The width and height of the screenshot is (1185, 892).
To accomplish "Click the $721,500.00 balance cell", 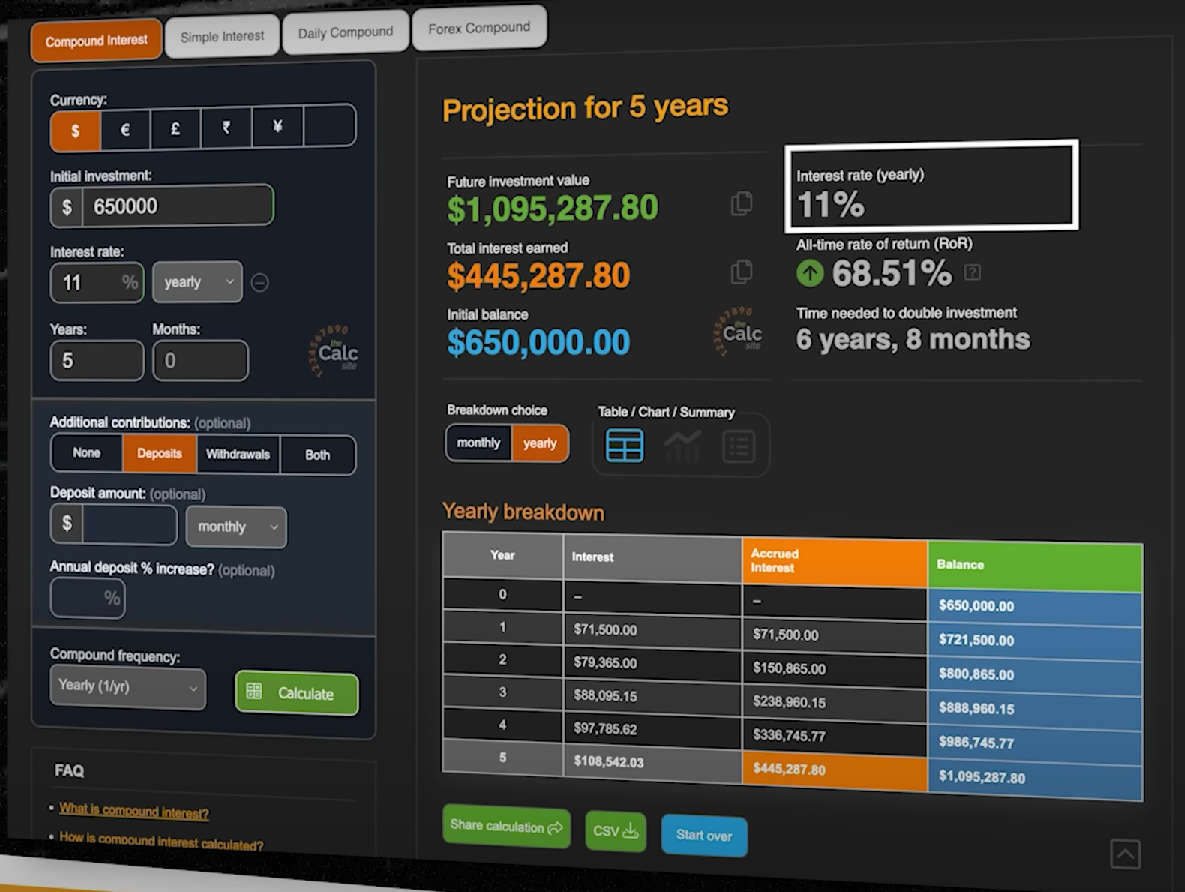I will click(x=1035, y=640).
